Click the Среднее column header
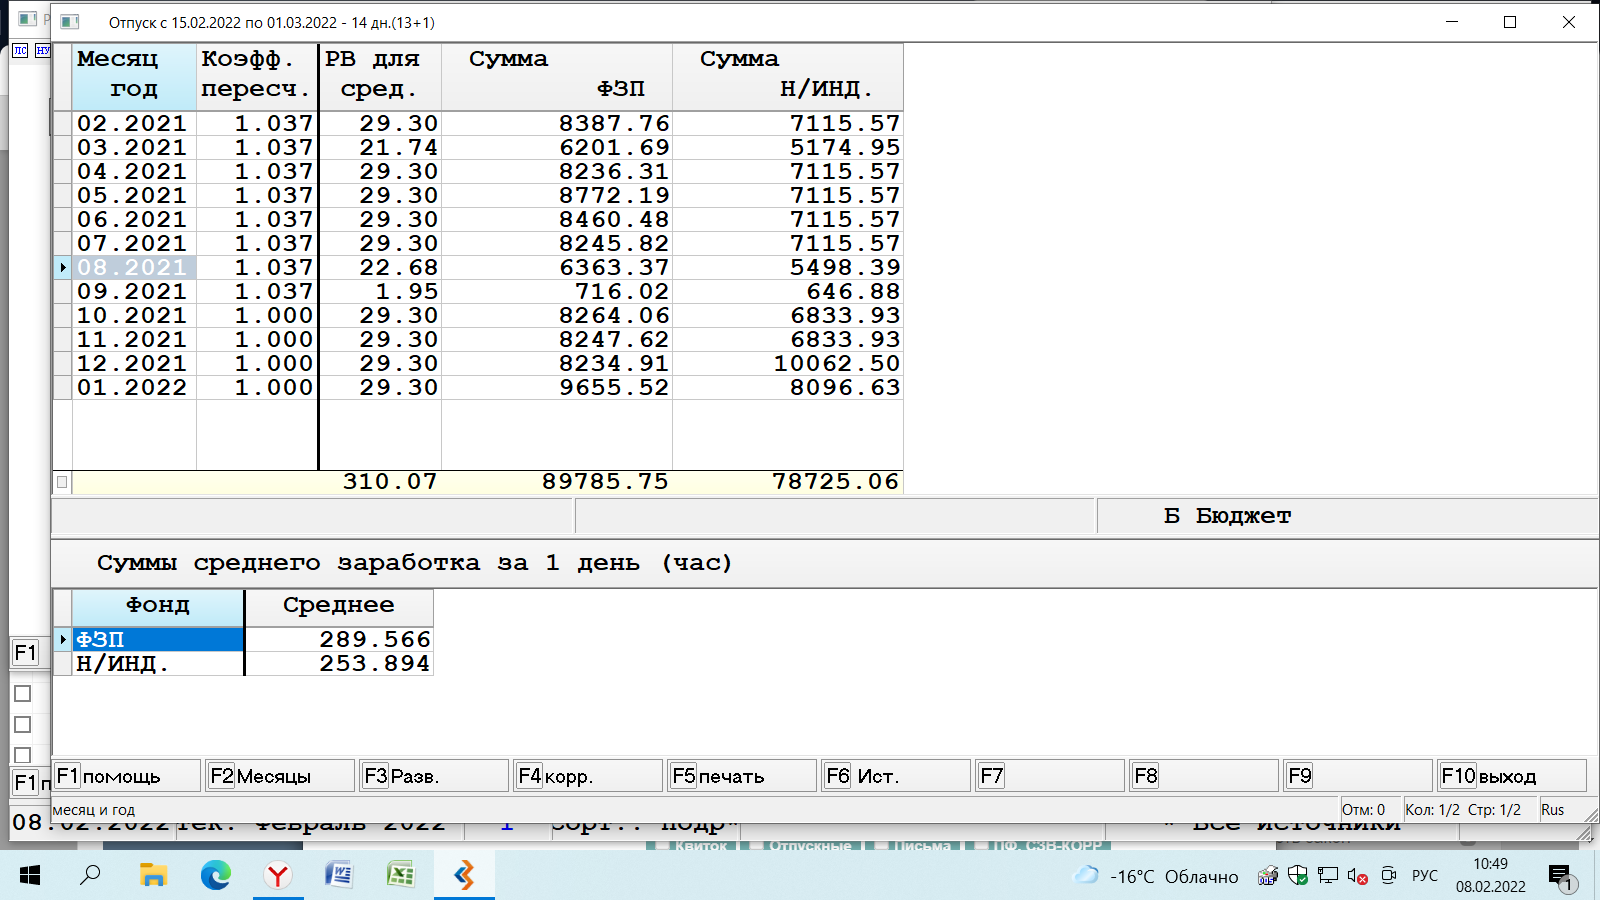Image resolution: width=1600 pixels, height=900 pixels. (339, 606)
